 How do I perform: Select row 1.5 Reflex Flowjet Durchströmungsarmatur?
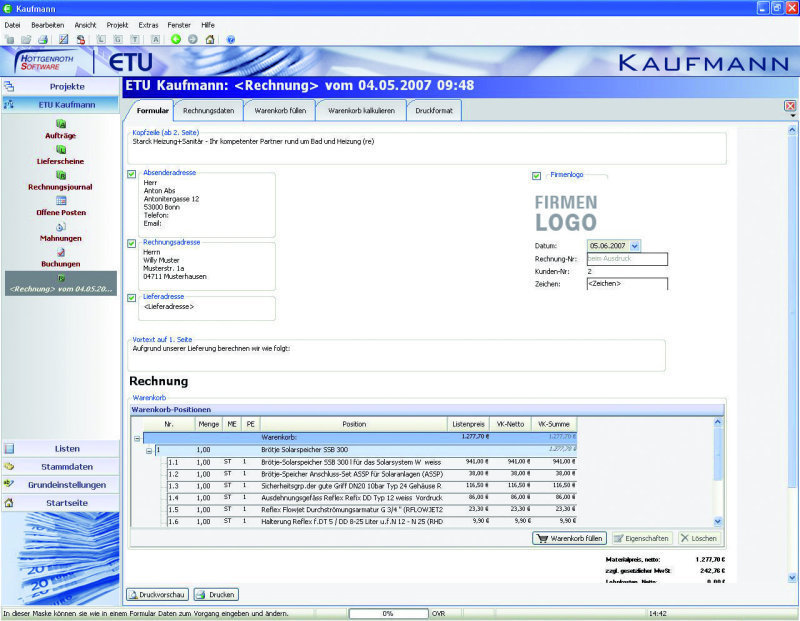click(x=372, y=509)
